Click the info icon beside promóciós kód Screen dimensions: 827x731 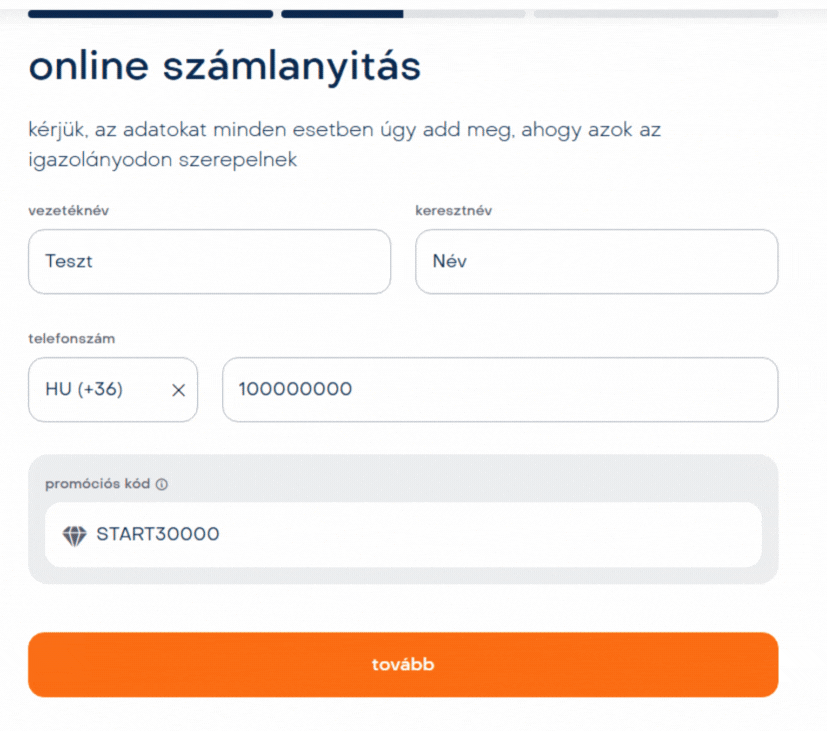(162, 484)
